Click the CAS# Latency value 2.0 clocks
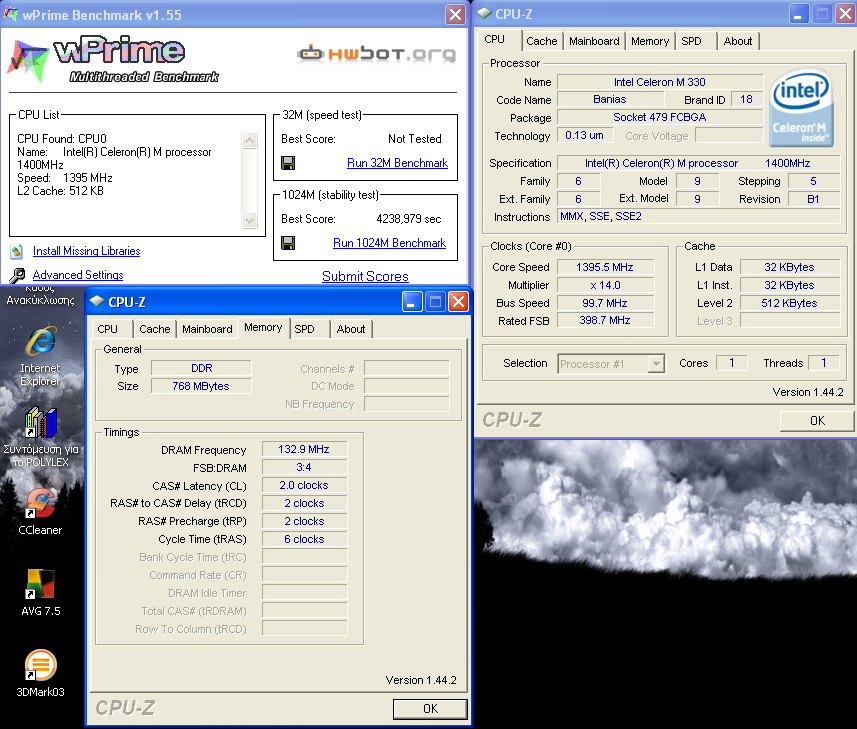857x729 pixels. pyautogui.click(x=304, y=485)
